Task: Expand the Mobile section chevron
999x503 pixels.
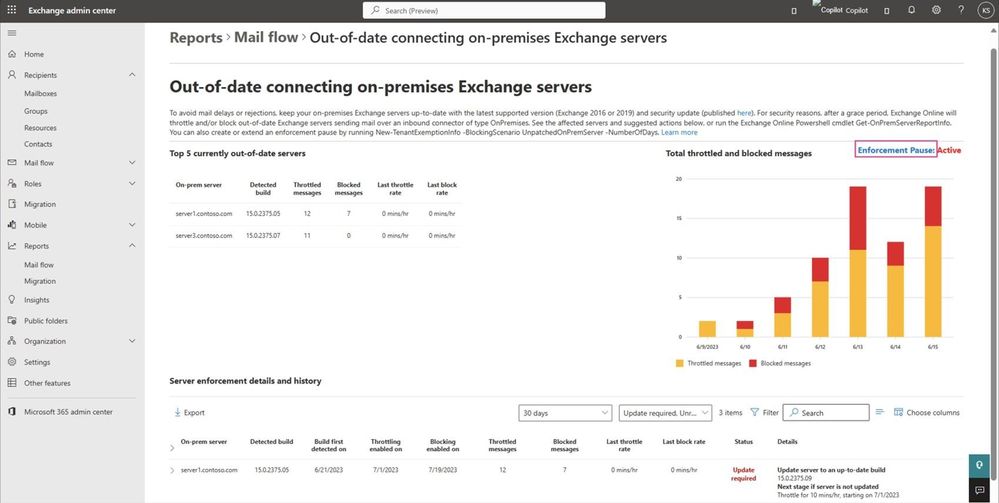Action: click(132, 225)
